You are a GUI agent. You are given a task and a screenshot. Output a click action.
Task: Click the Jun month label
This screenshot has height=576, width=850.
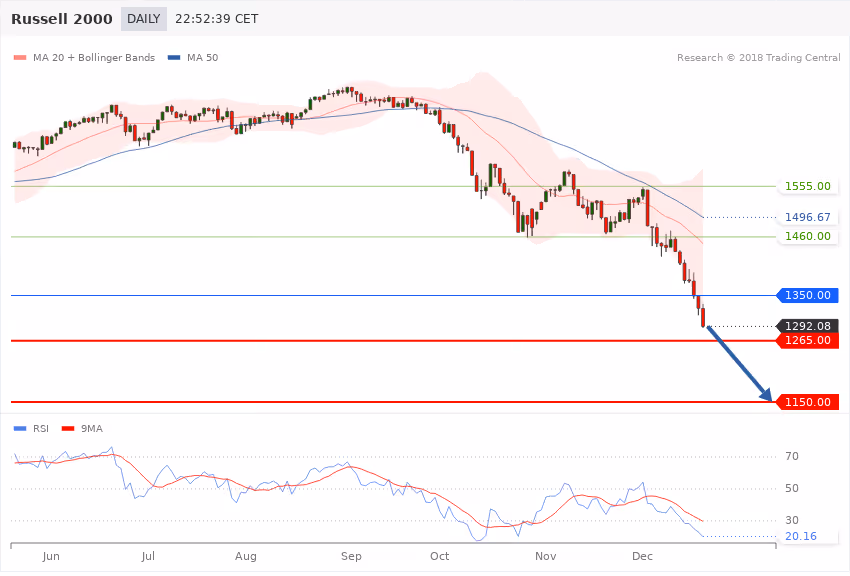point(51,556)
